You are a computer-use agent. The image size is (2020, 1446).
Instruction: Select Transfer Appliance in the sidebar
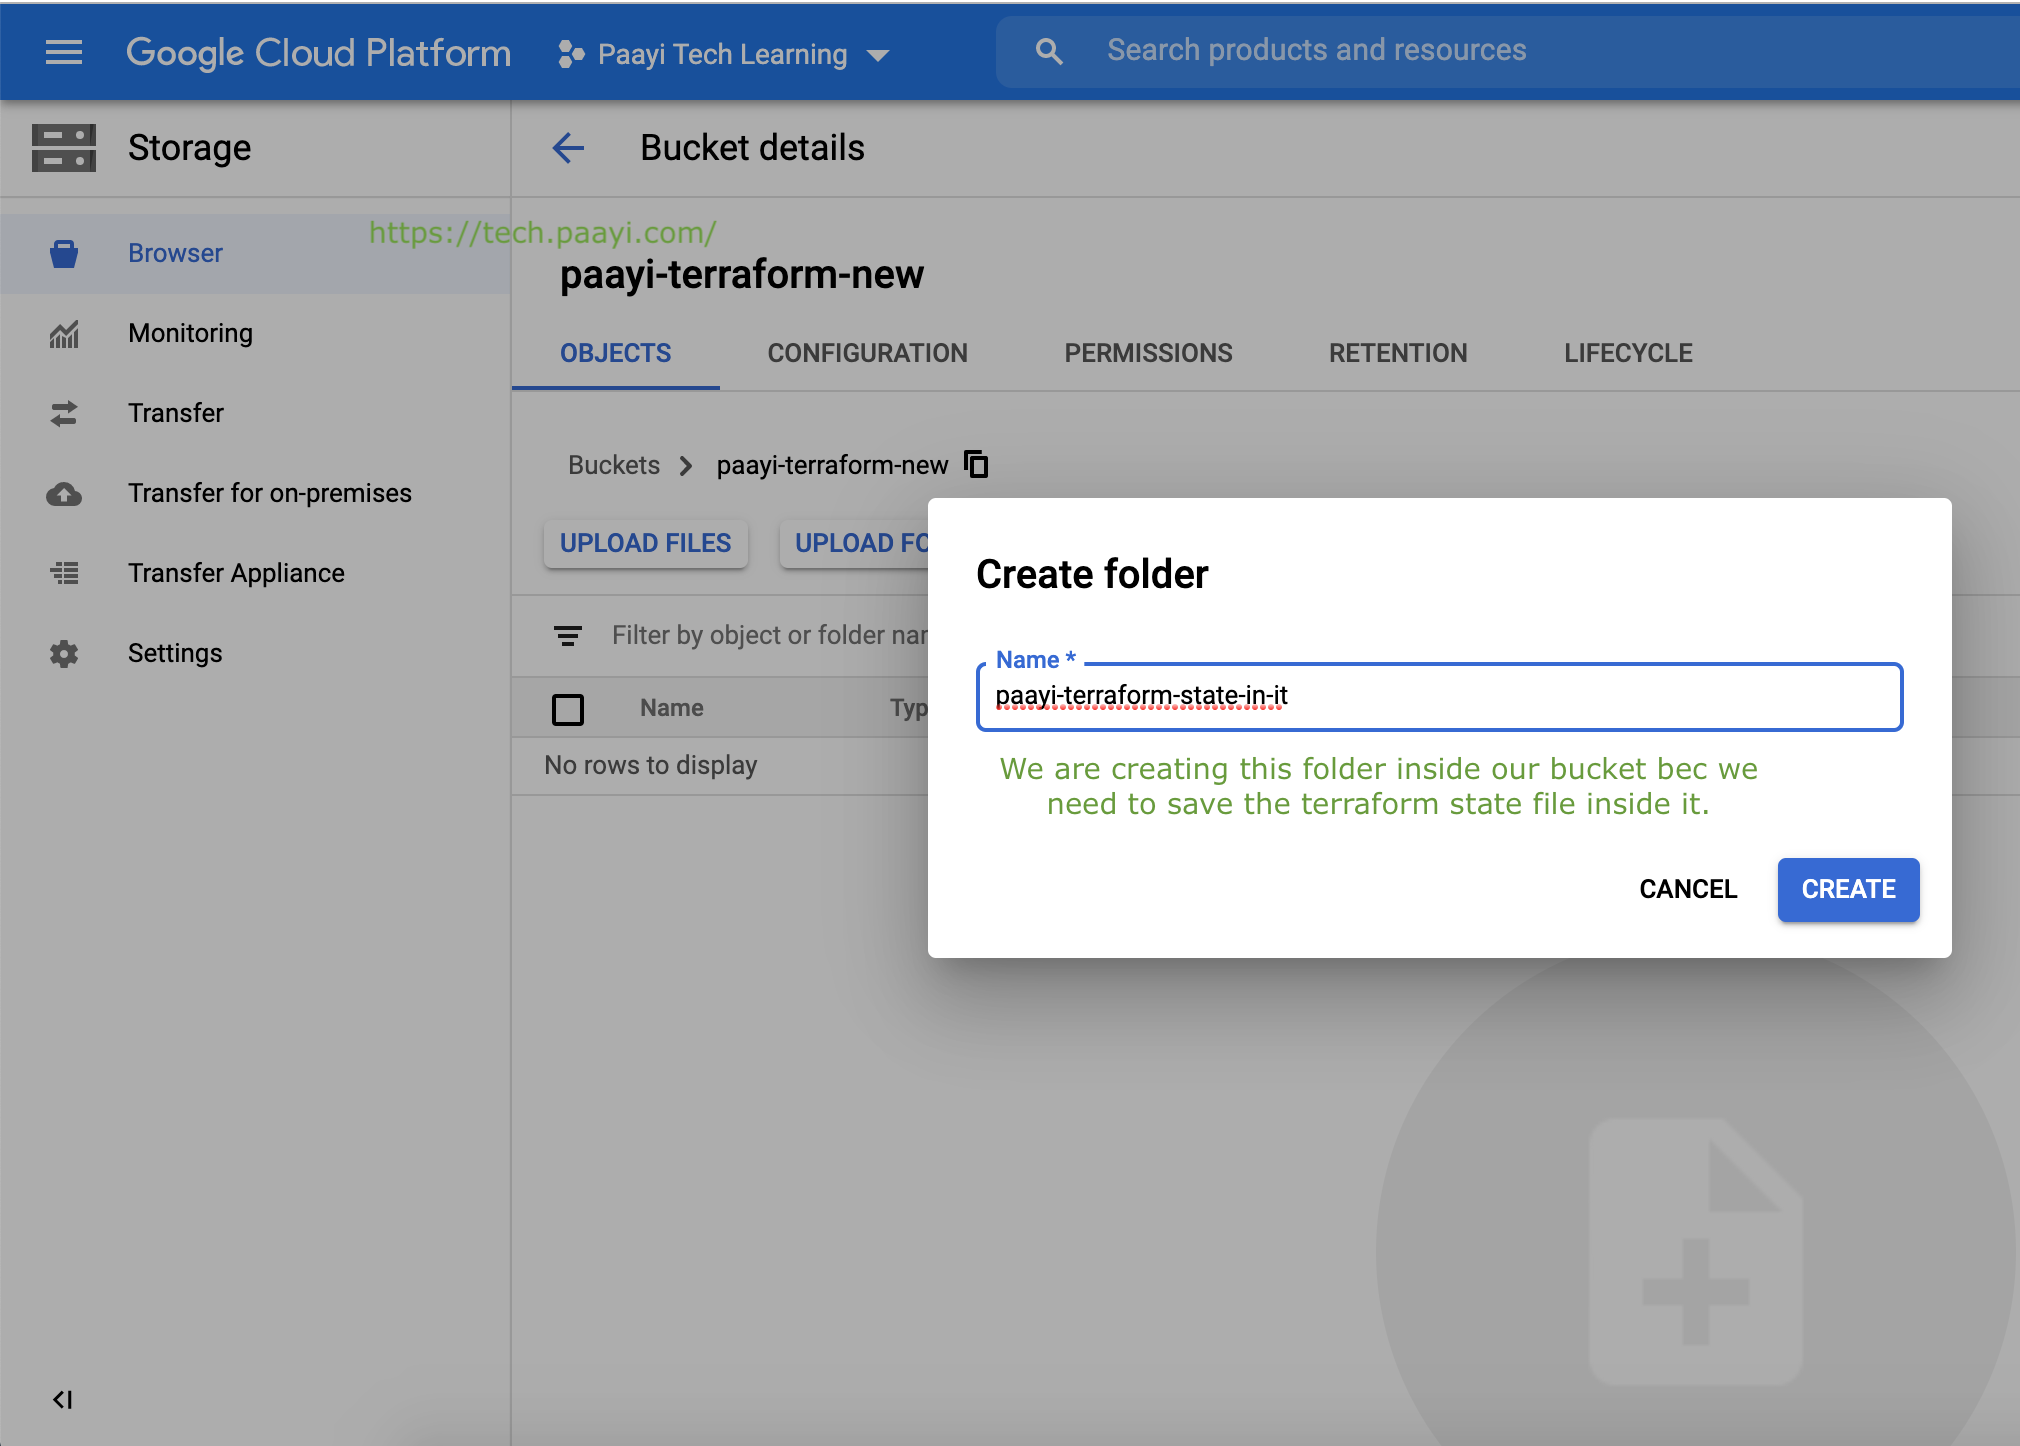(x=236, y=573)
